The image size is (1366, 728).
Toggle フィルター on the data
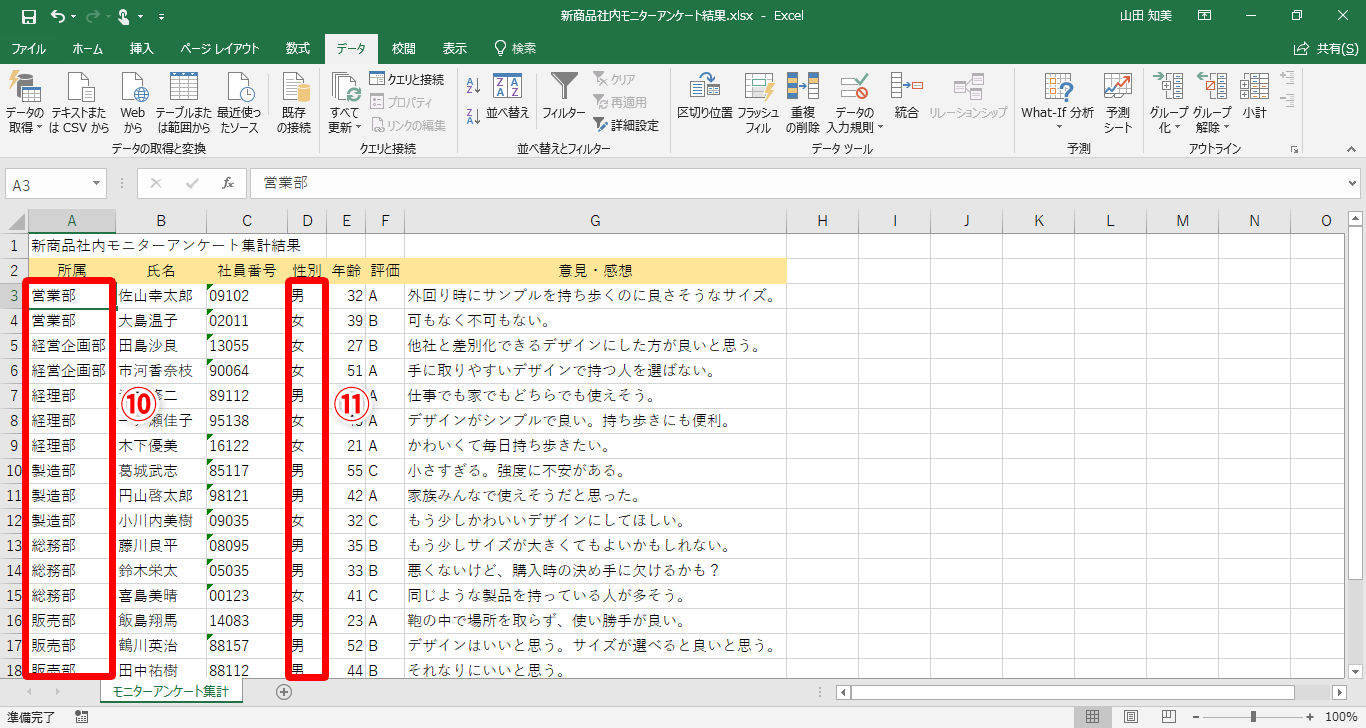pyautogui.click(x=564, y=96)
